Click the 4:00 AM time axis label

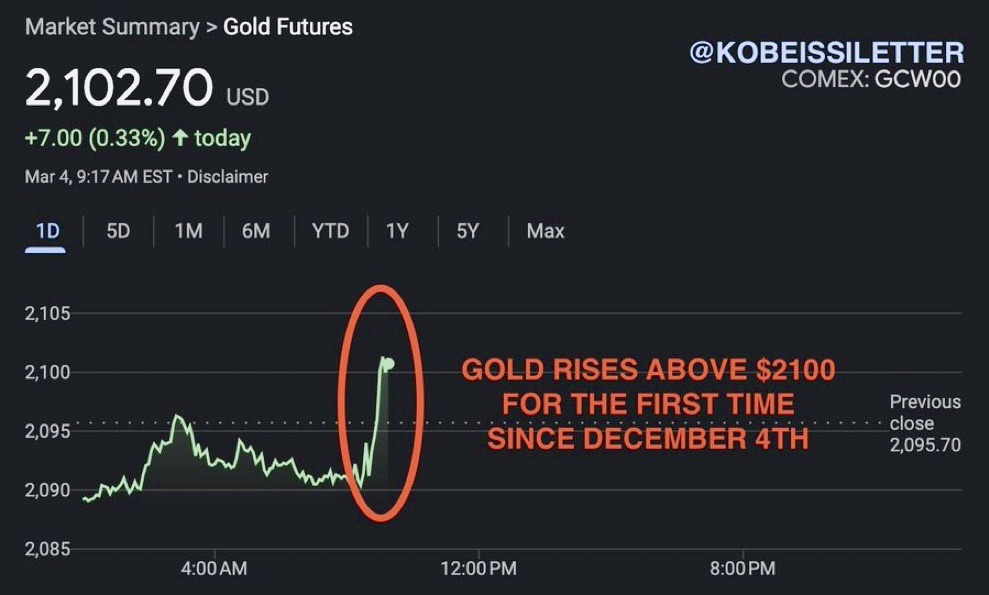[x=215, y=568]
